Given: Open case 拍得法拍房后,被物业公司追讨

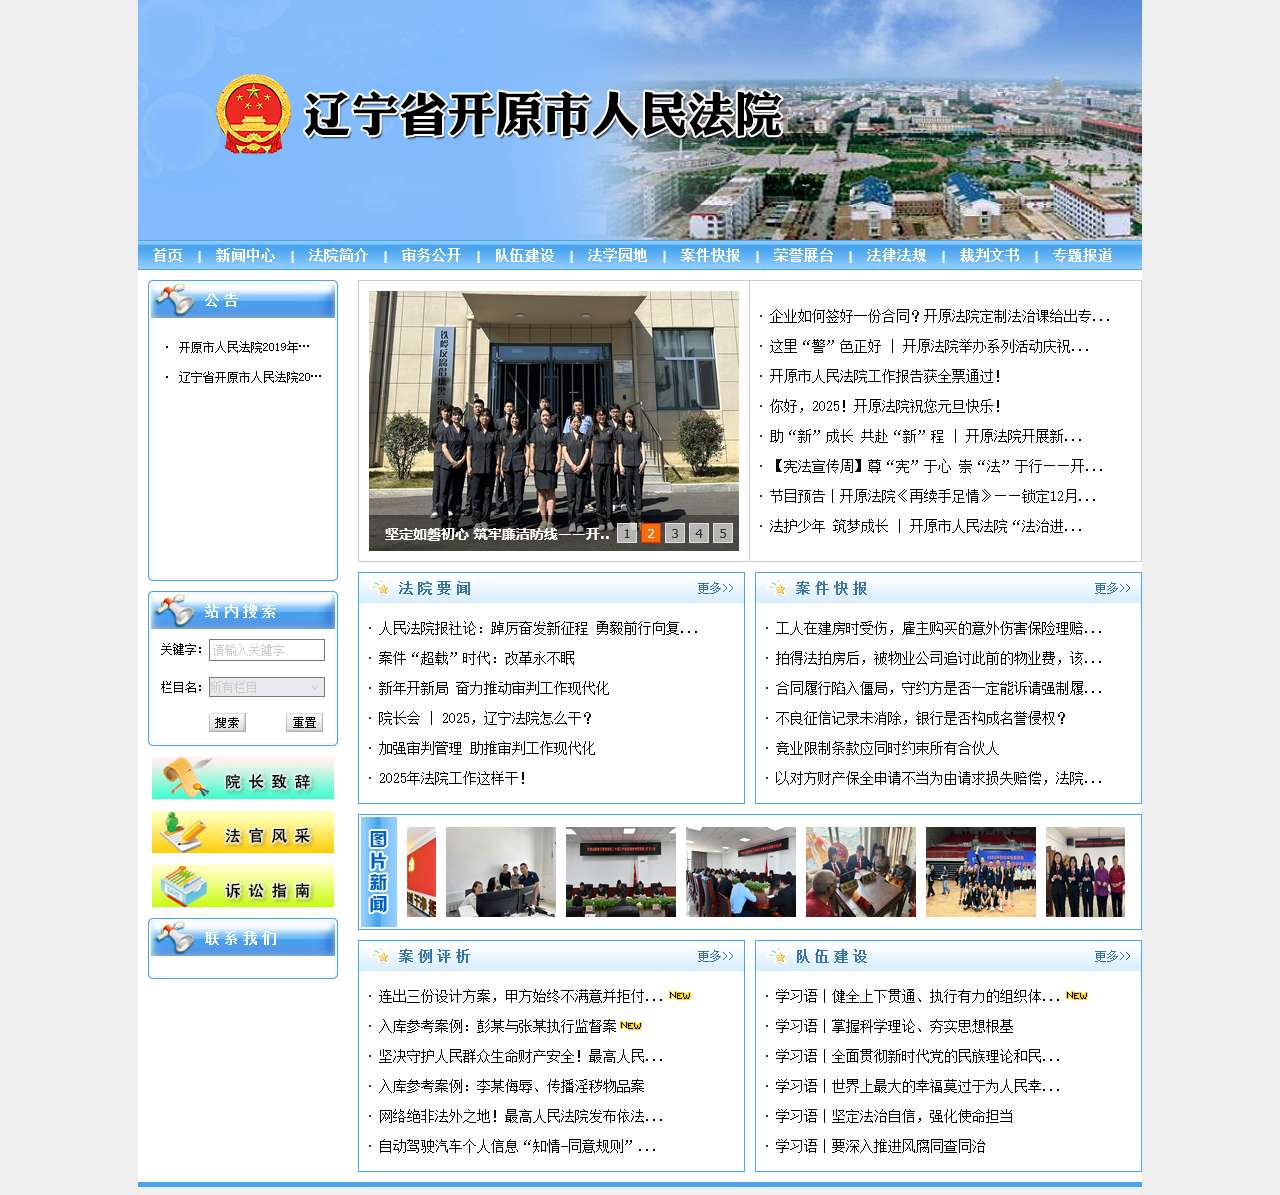Looking at the screenshot, I should coord(938,658).
